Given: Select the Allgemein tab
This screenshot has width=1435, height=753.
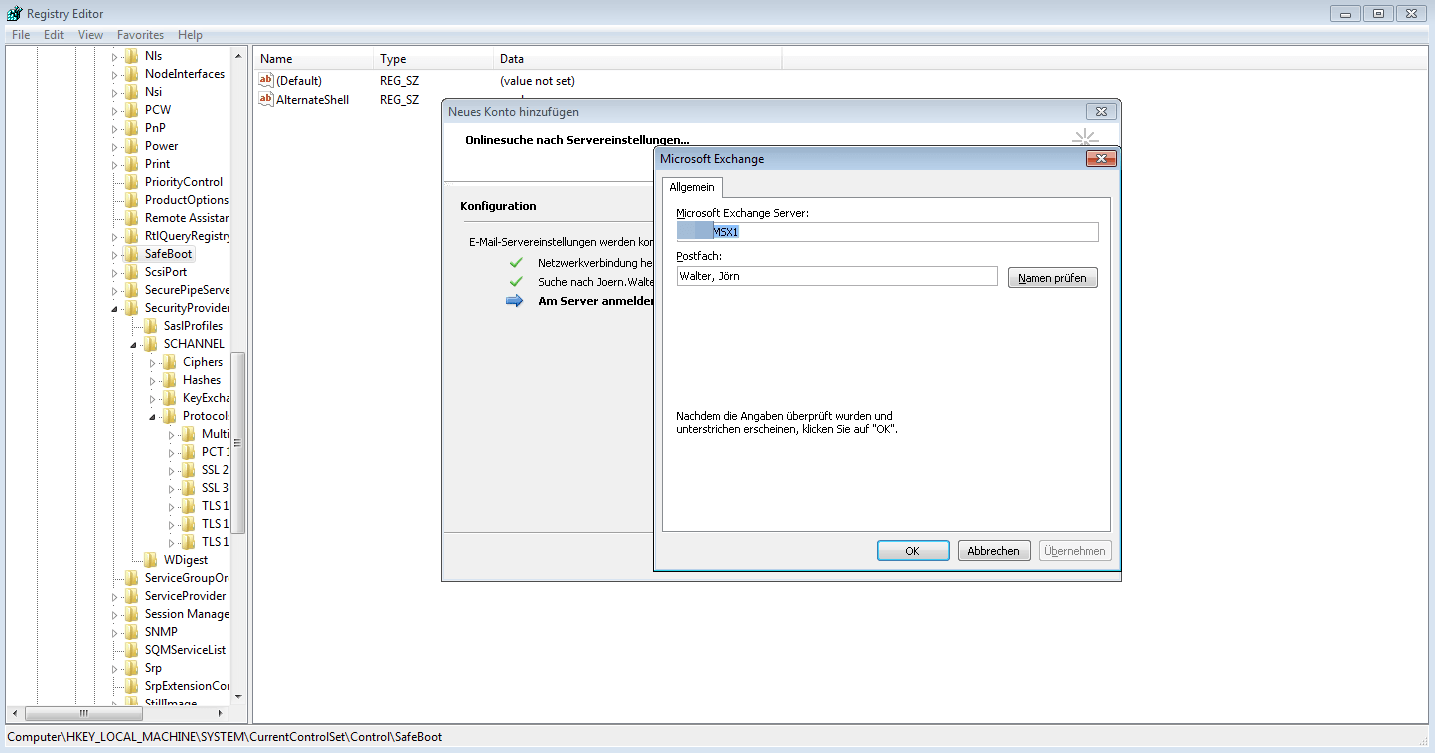Looking at the screenshot, I should [692, 188].
